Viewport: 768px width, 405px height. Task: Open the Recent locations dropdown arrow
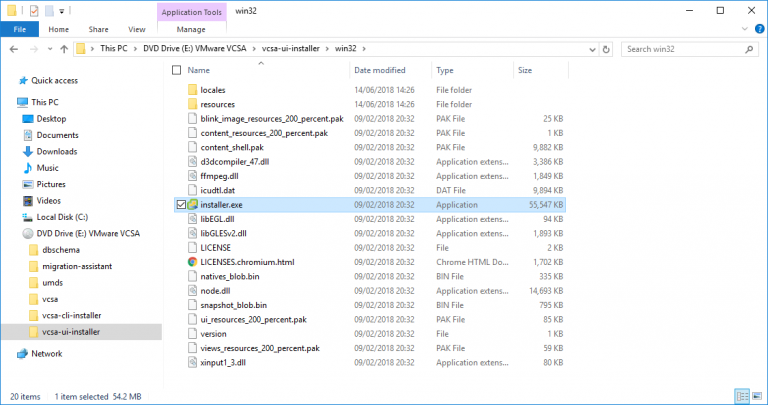50,49
